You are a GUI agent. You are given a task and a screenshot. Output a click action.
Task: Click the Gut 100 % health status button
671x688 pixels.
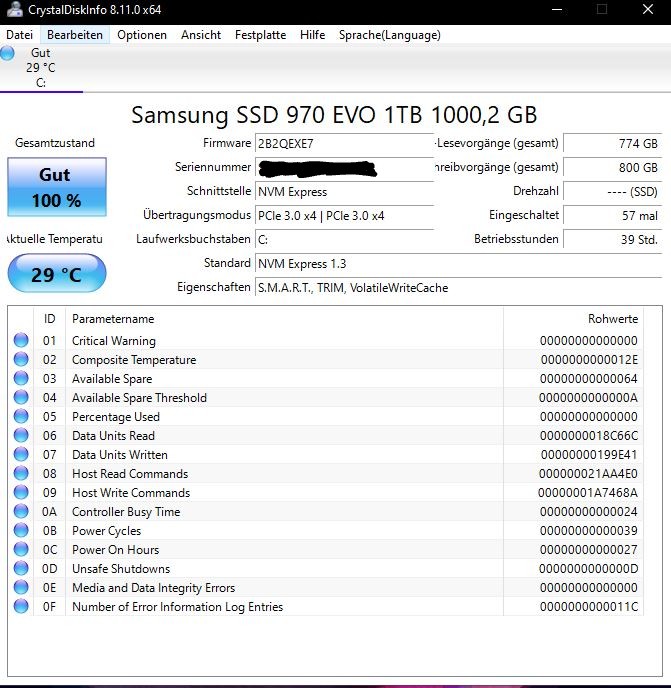coord(57,187)
